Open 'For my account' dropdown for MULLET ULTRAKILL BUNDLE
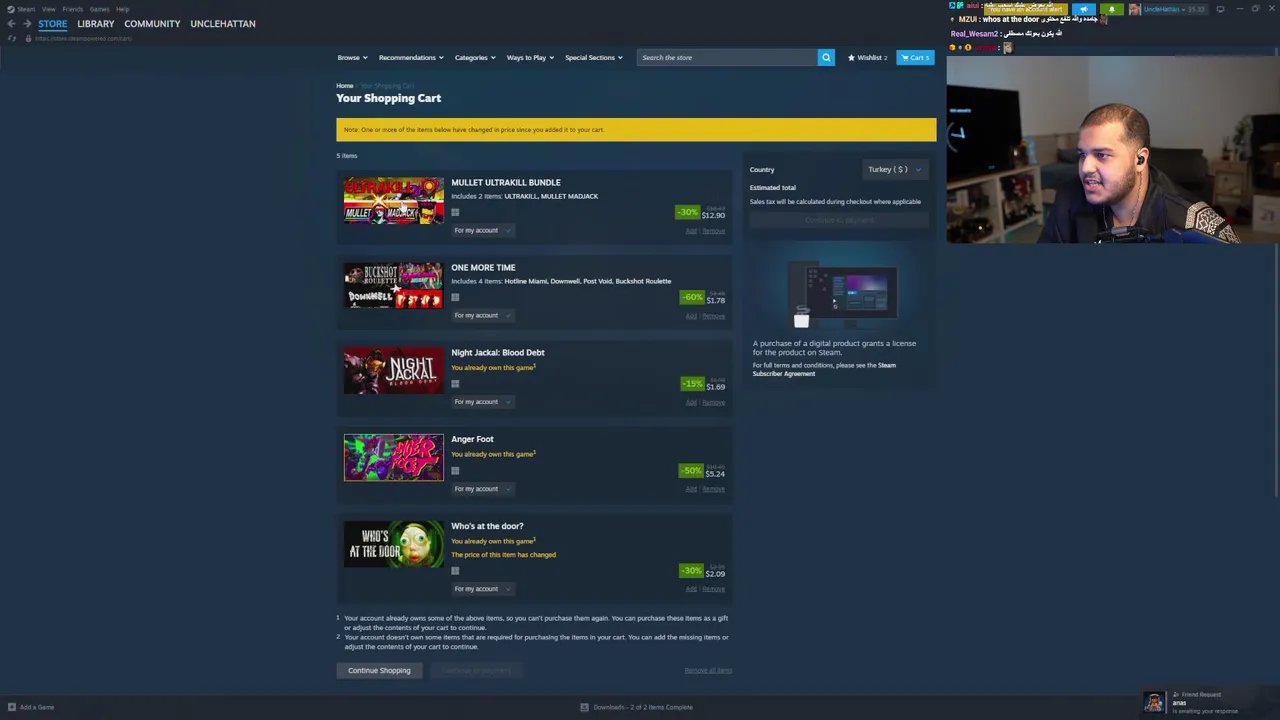This screenshot has width=1280, height=720. click(482, 230)
